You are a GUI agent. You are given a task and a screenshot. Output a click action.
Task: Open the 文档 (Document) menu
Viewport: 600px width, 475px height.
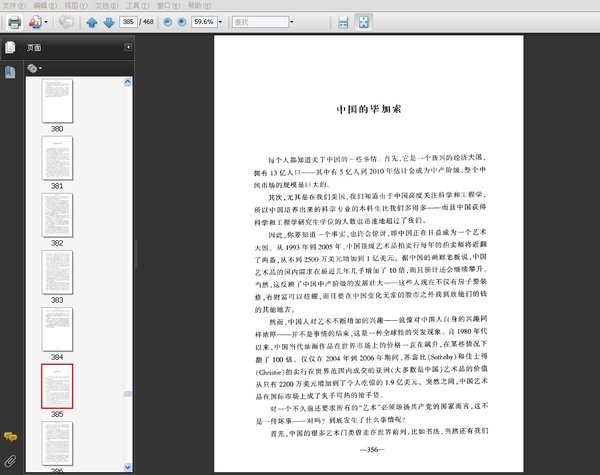[106, 5]
